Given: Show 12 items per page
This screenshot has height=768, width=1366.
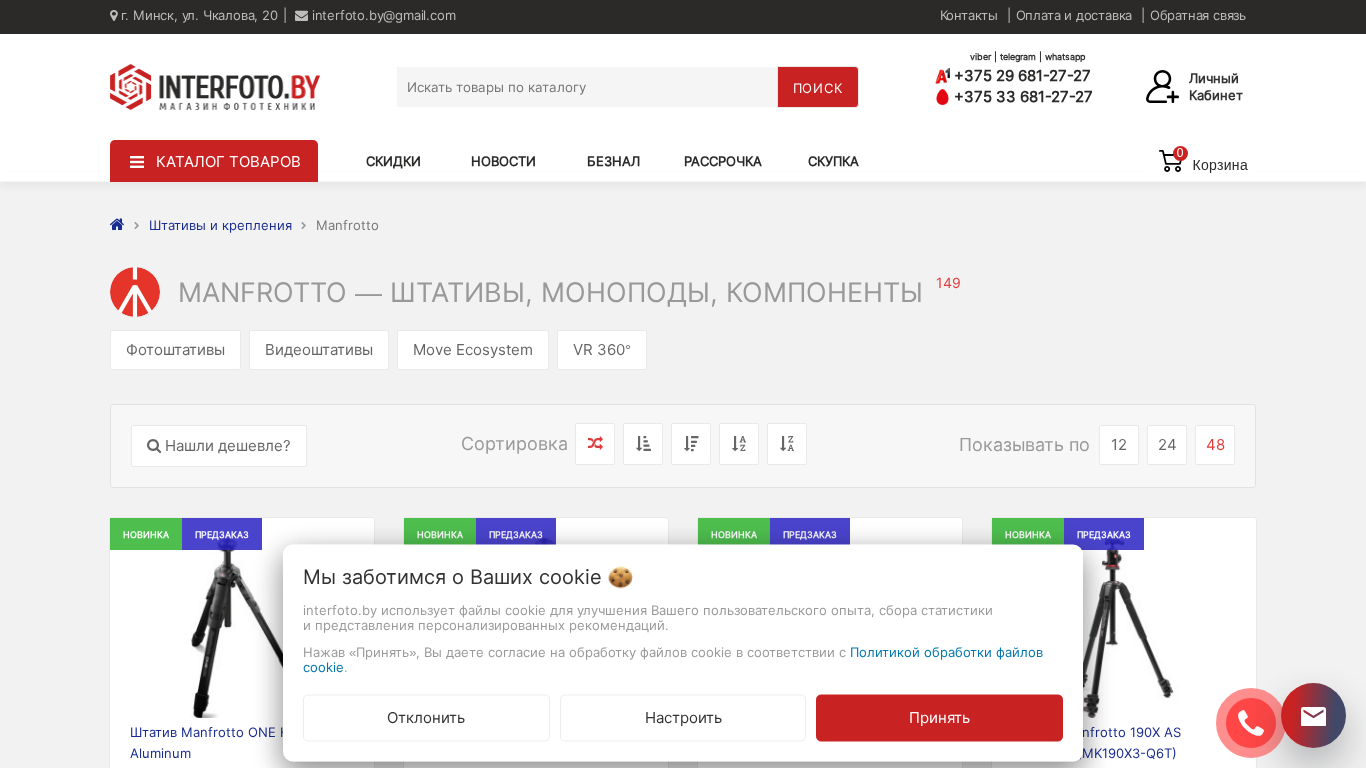Looking at the screenshot, I should tap(1119, 445).
